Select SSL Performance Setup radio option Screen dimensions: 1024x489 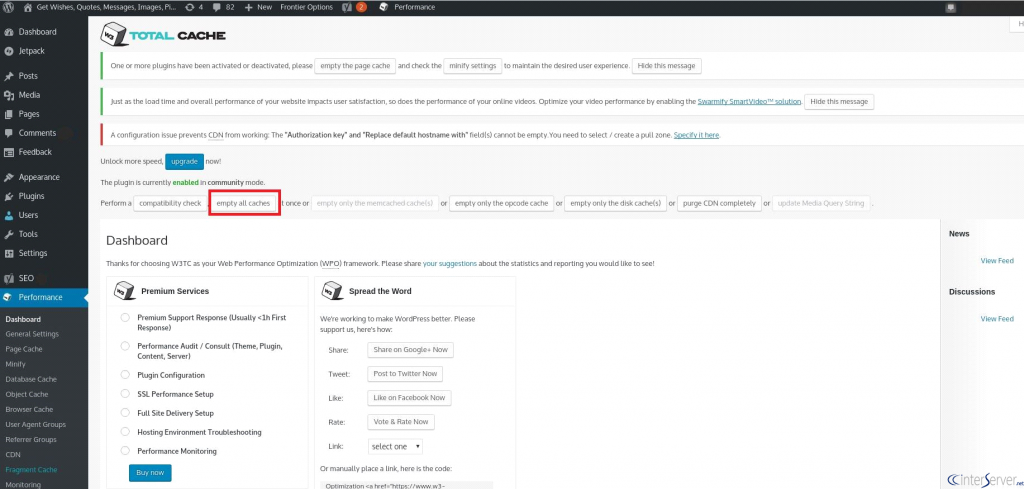tap(125, 394)
